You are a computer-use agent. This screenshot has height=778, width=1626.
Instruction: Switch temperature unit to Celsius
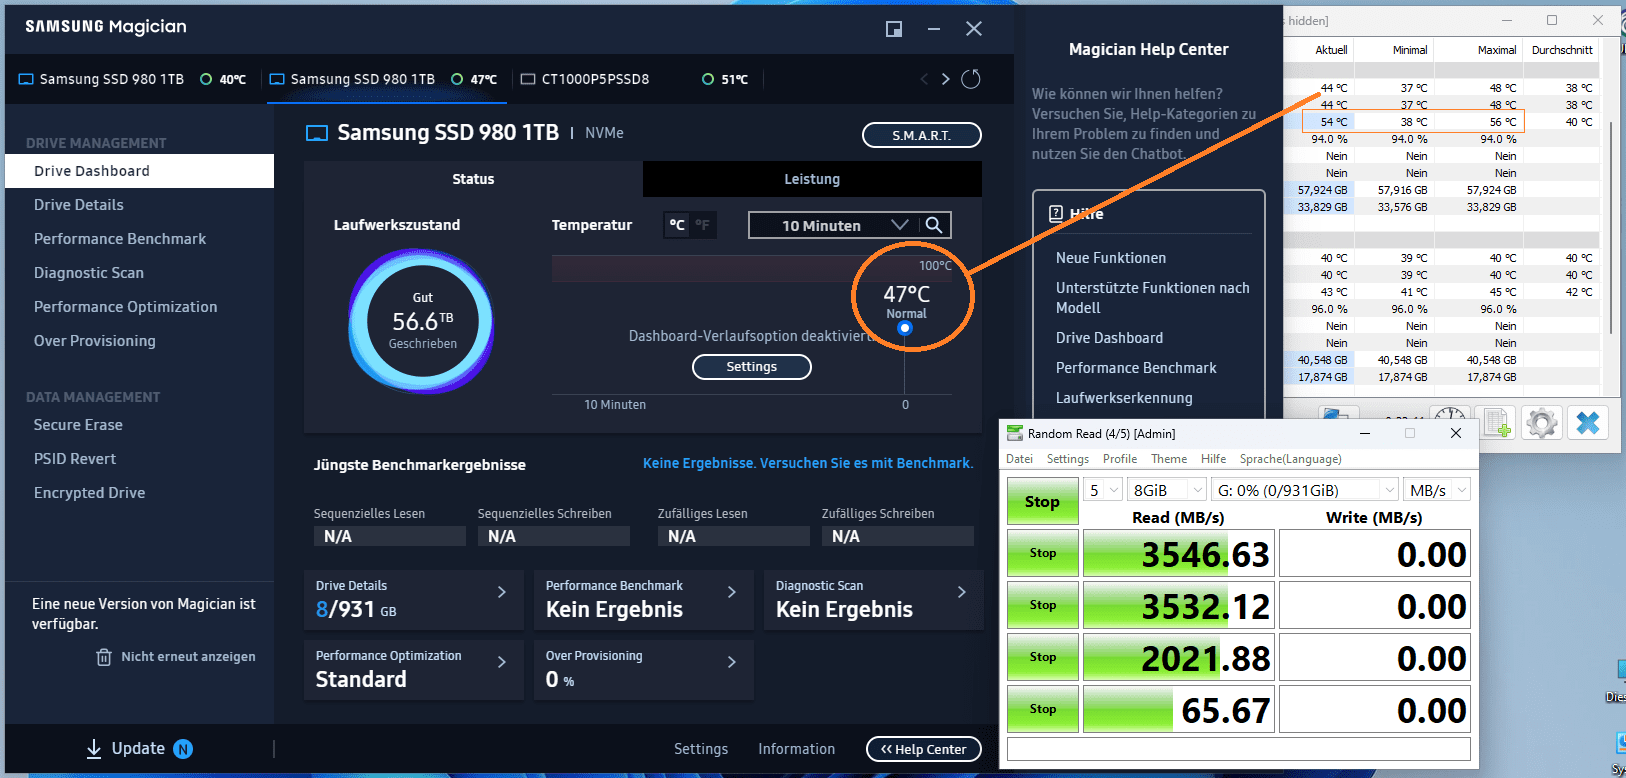[x=677, y=225]
